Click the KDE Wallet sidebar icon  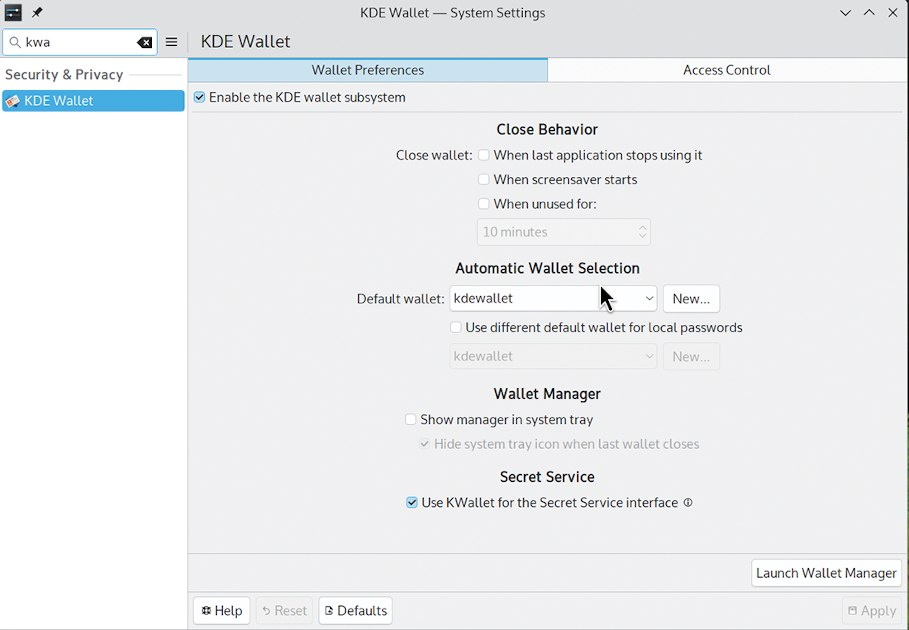13,101
